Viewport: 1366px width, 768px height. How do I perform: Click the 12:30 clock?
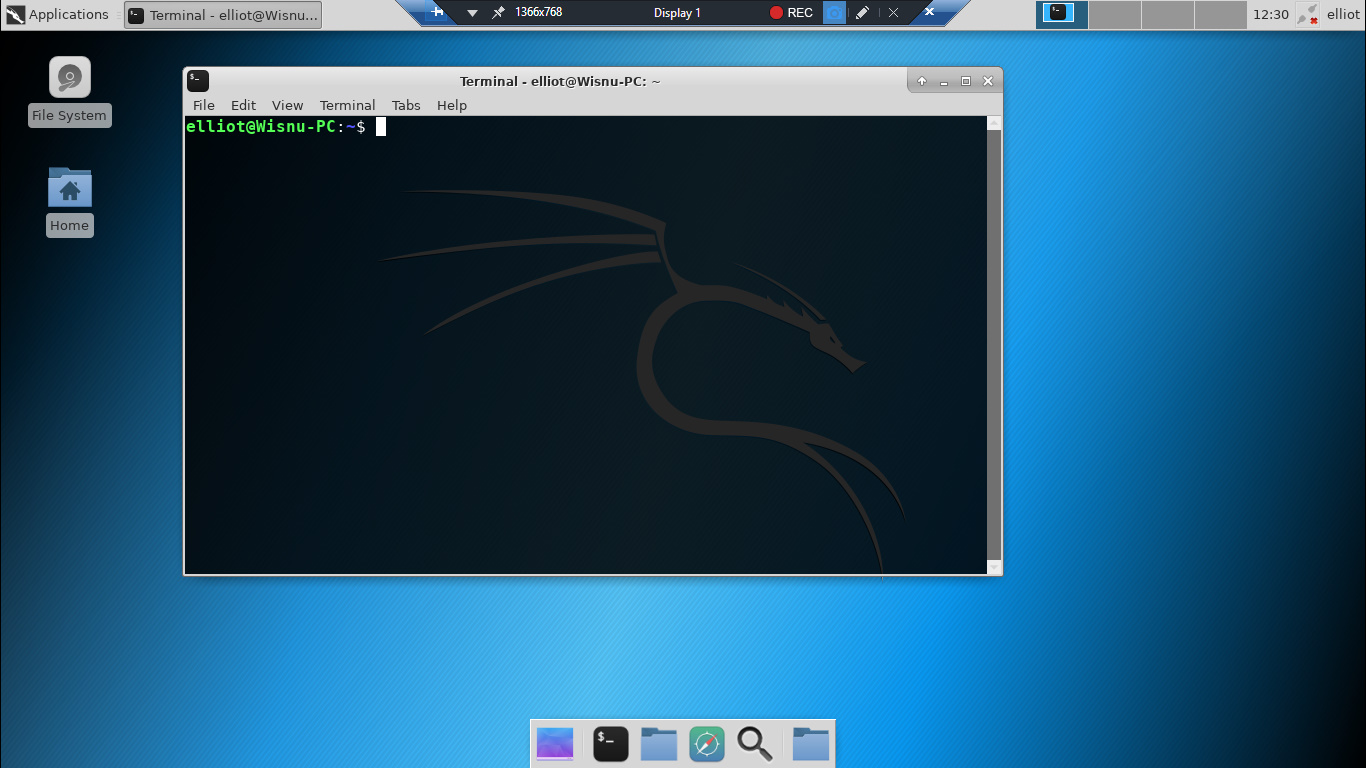click(1270, 14)
